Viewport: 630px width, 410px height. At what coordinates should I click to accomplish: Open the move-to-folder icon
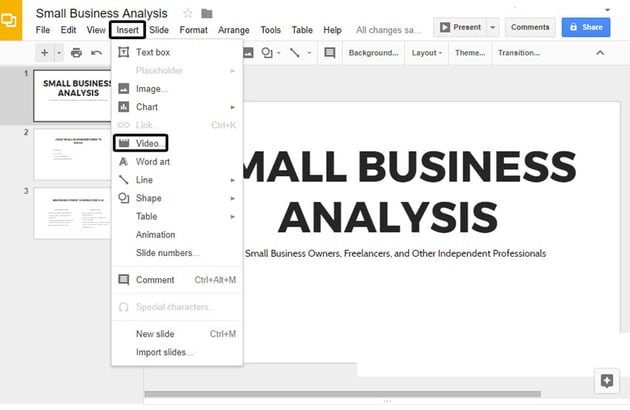(207, 14)
